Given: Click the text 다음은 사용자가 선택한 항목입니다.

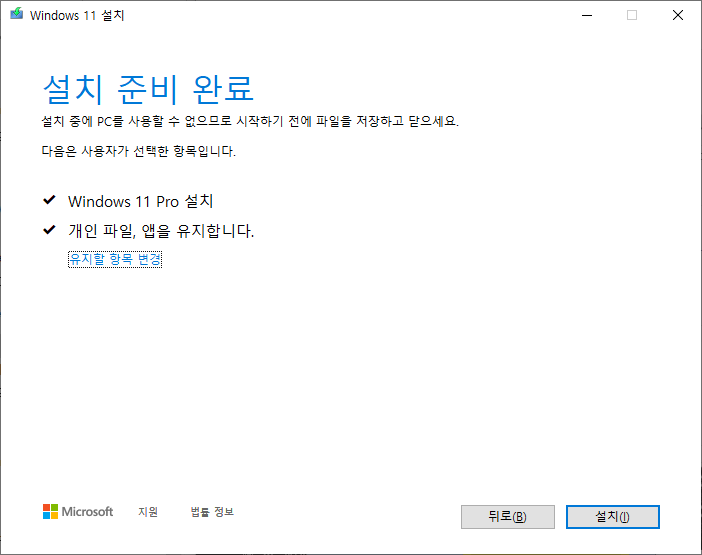Looking at the screenshot, I should 139,151.
